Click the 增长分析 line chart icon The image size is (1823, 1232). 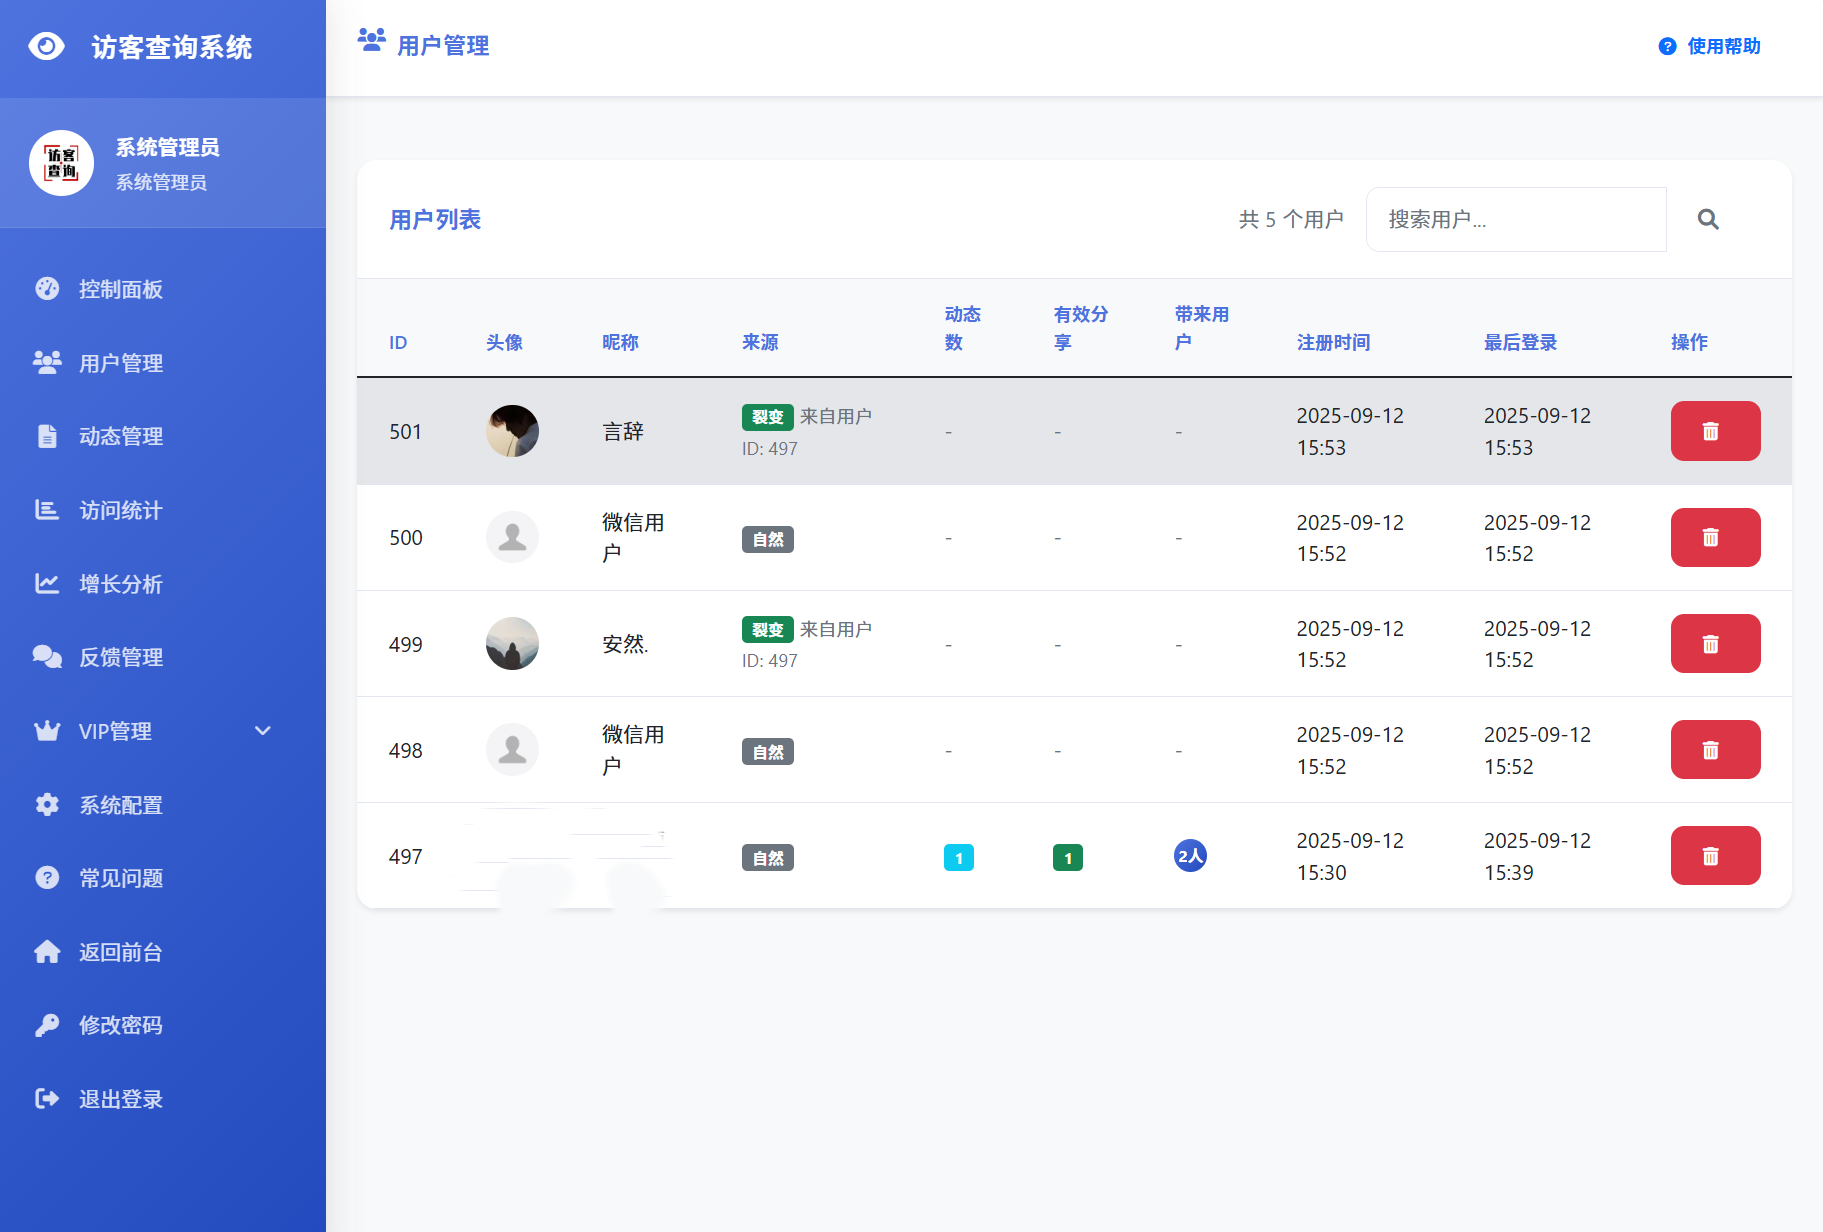click(47, 584)
